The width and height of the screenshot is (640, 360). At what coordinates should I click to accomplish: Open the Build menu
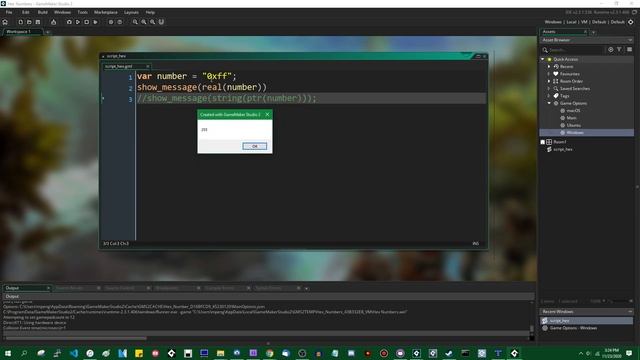click(42, 12)
